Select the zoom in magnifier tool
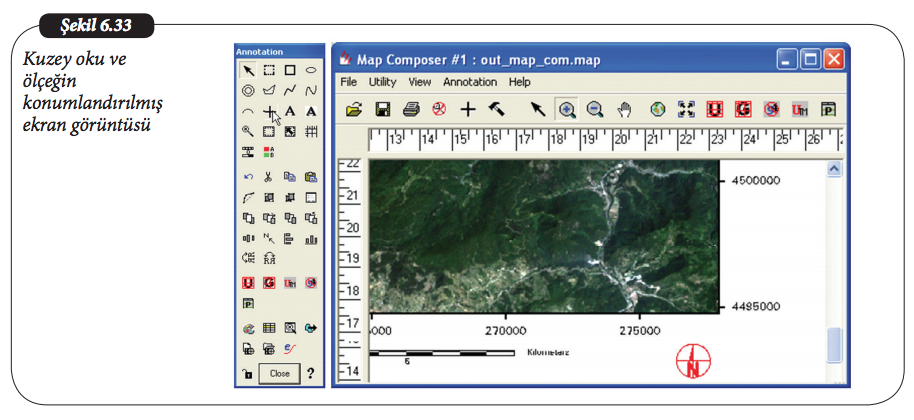The width and height of the screenshot is (914, 420). 567,110
